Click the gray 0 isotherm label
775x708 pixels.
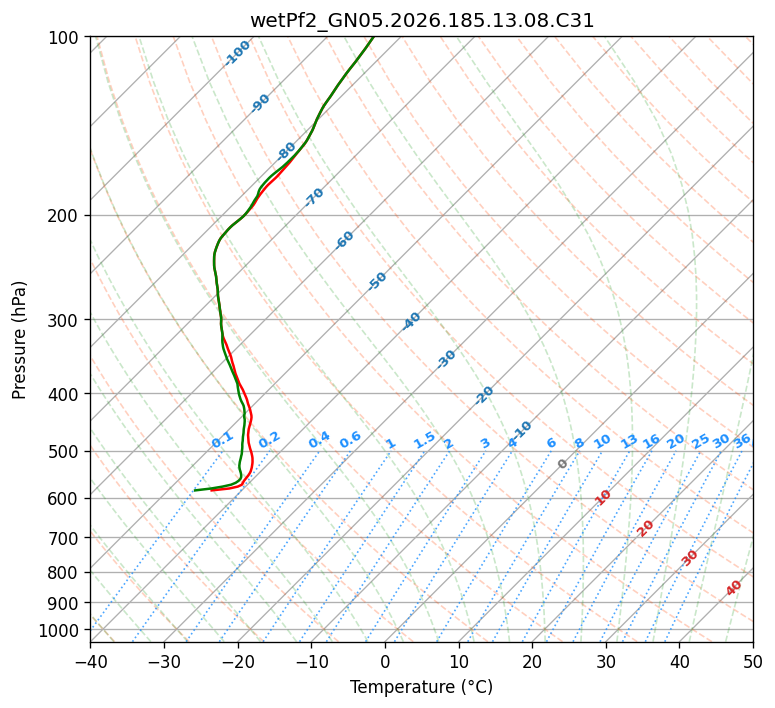point(562,464)
